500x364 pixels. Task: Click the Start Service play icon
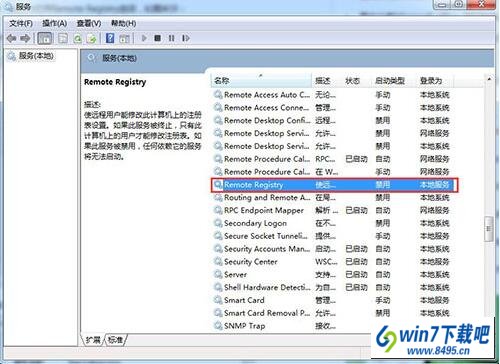pyautogui.click(x=144, y=38)
